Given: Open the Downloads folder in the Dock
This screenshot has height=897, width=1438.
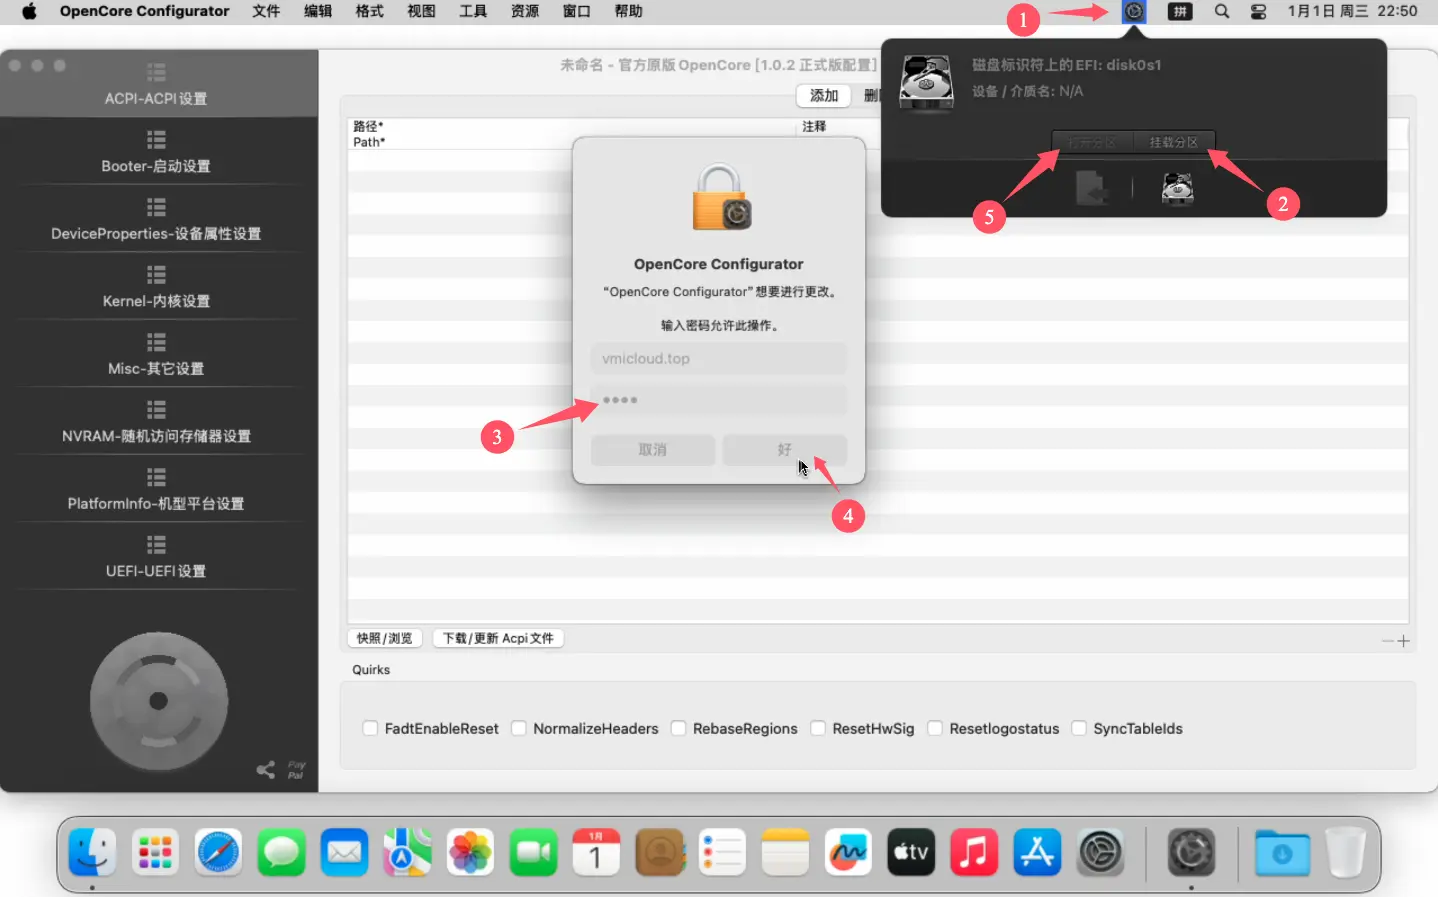Looking at the screenshot, I should (1282, 852).
